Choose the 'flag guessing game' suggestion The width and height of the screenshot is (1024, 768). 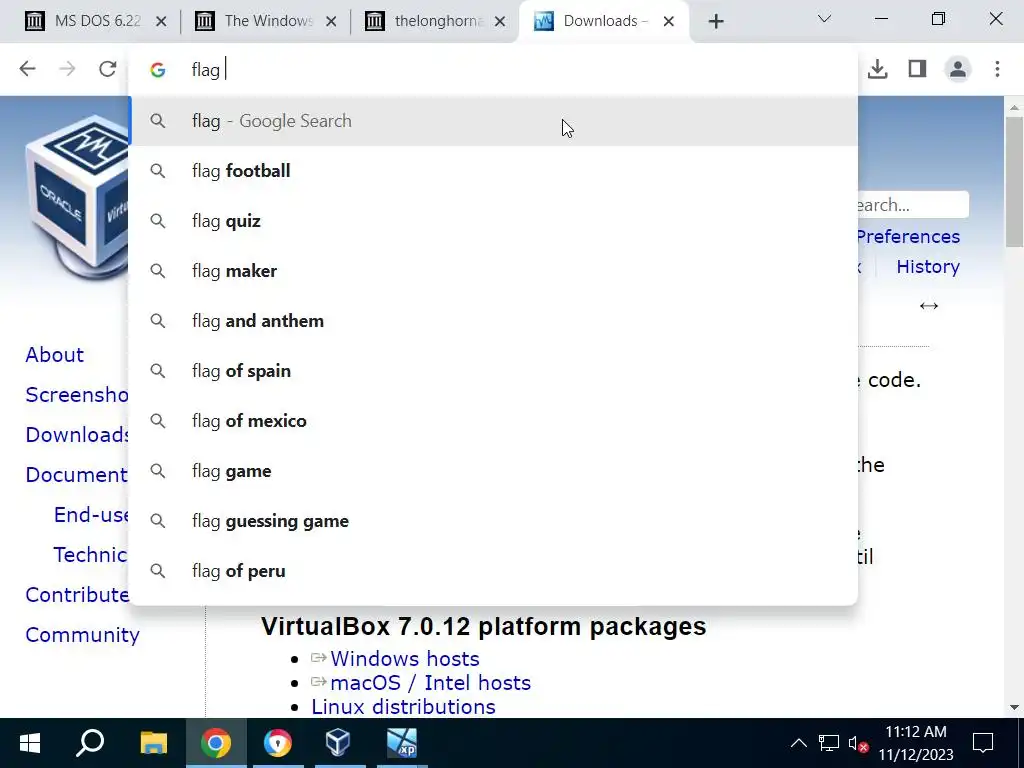click(494, 521)
